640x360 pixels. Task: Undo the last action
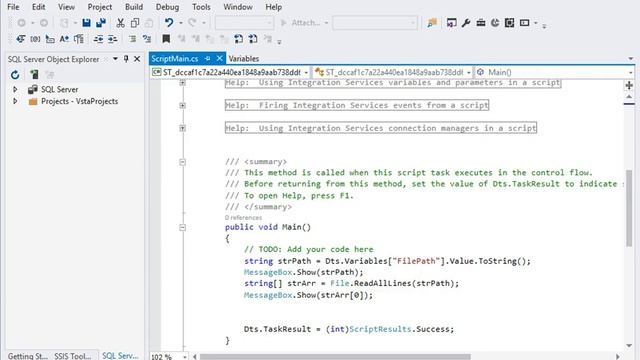169,23
